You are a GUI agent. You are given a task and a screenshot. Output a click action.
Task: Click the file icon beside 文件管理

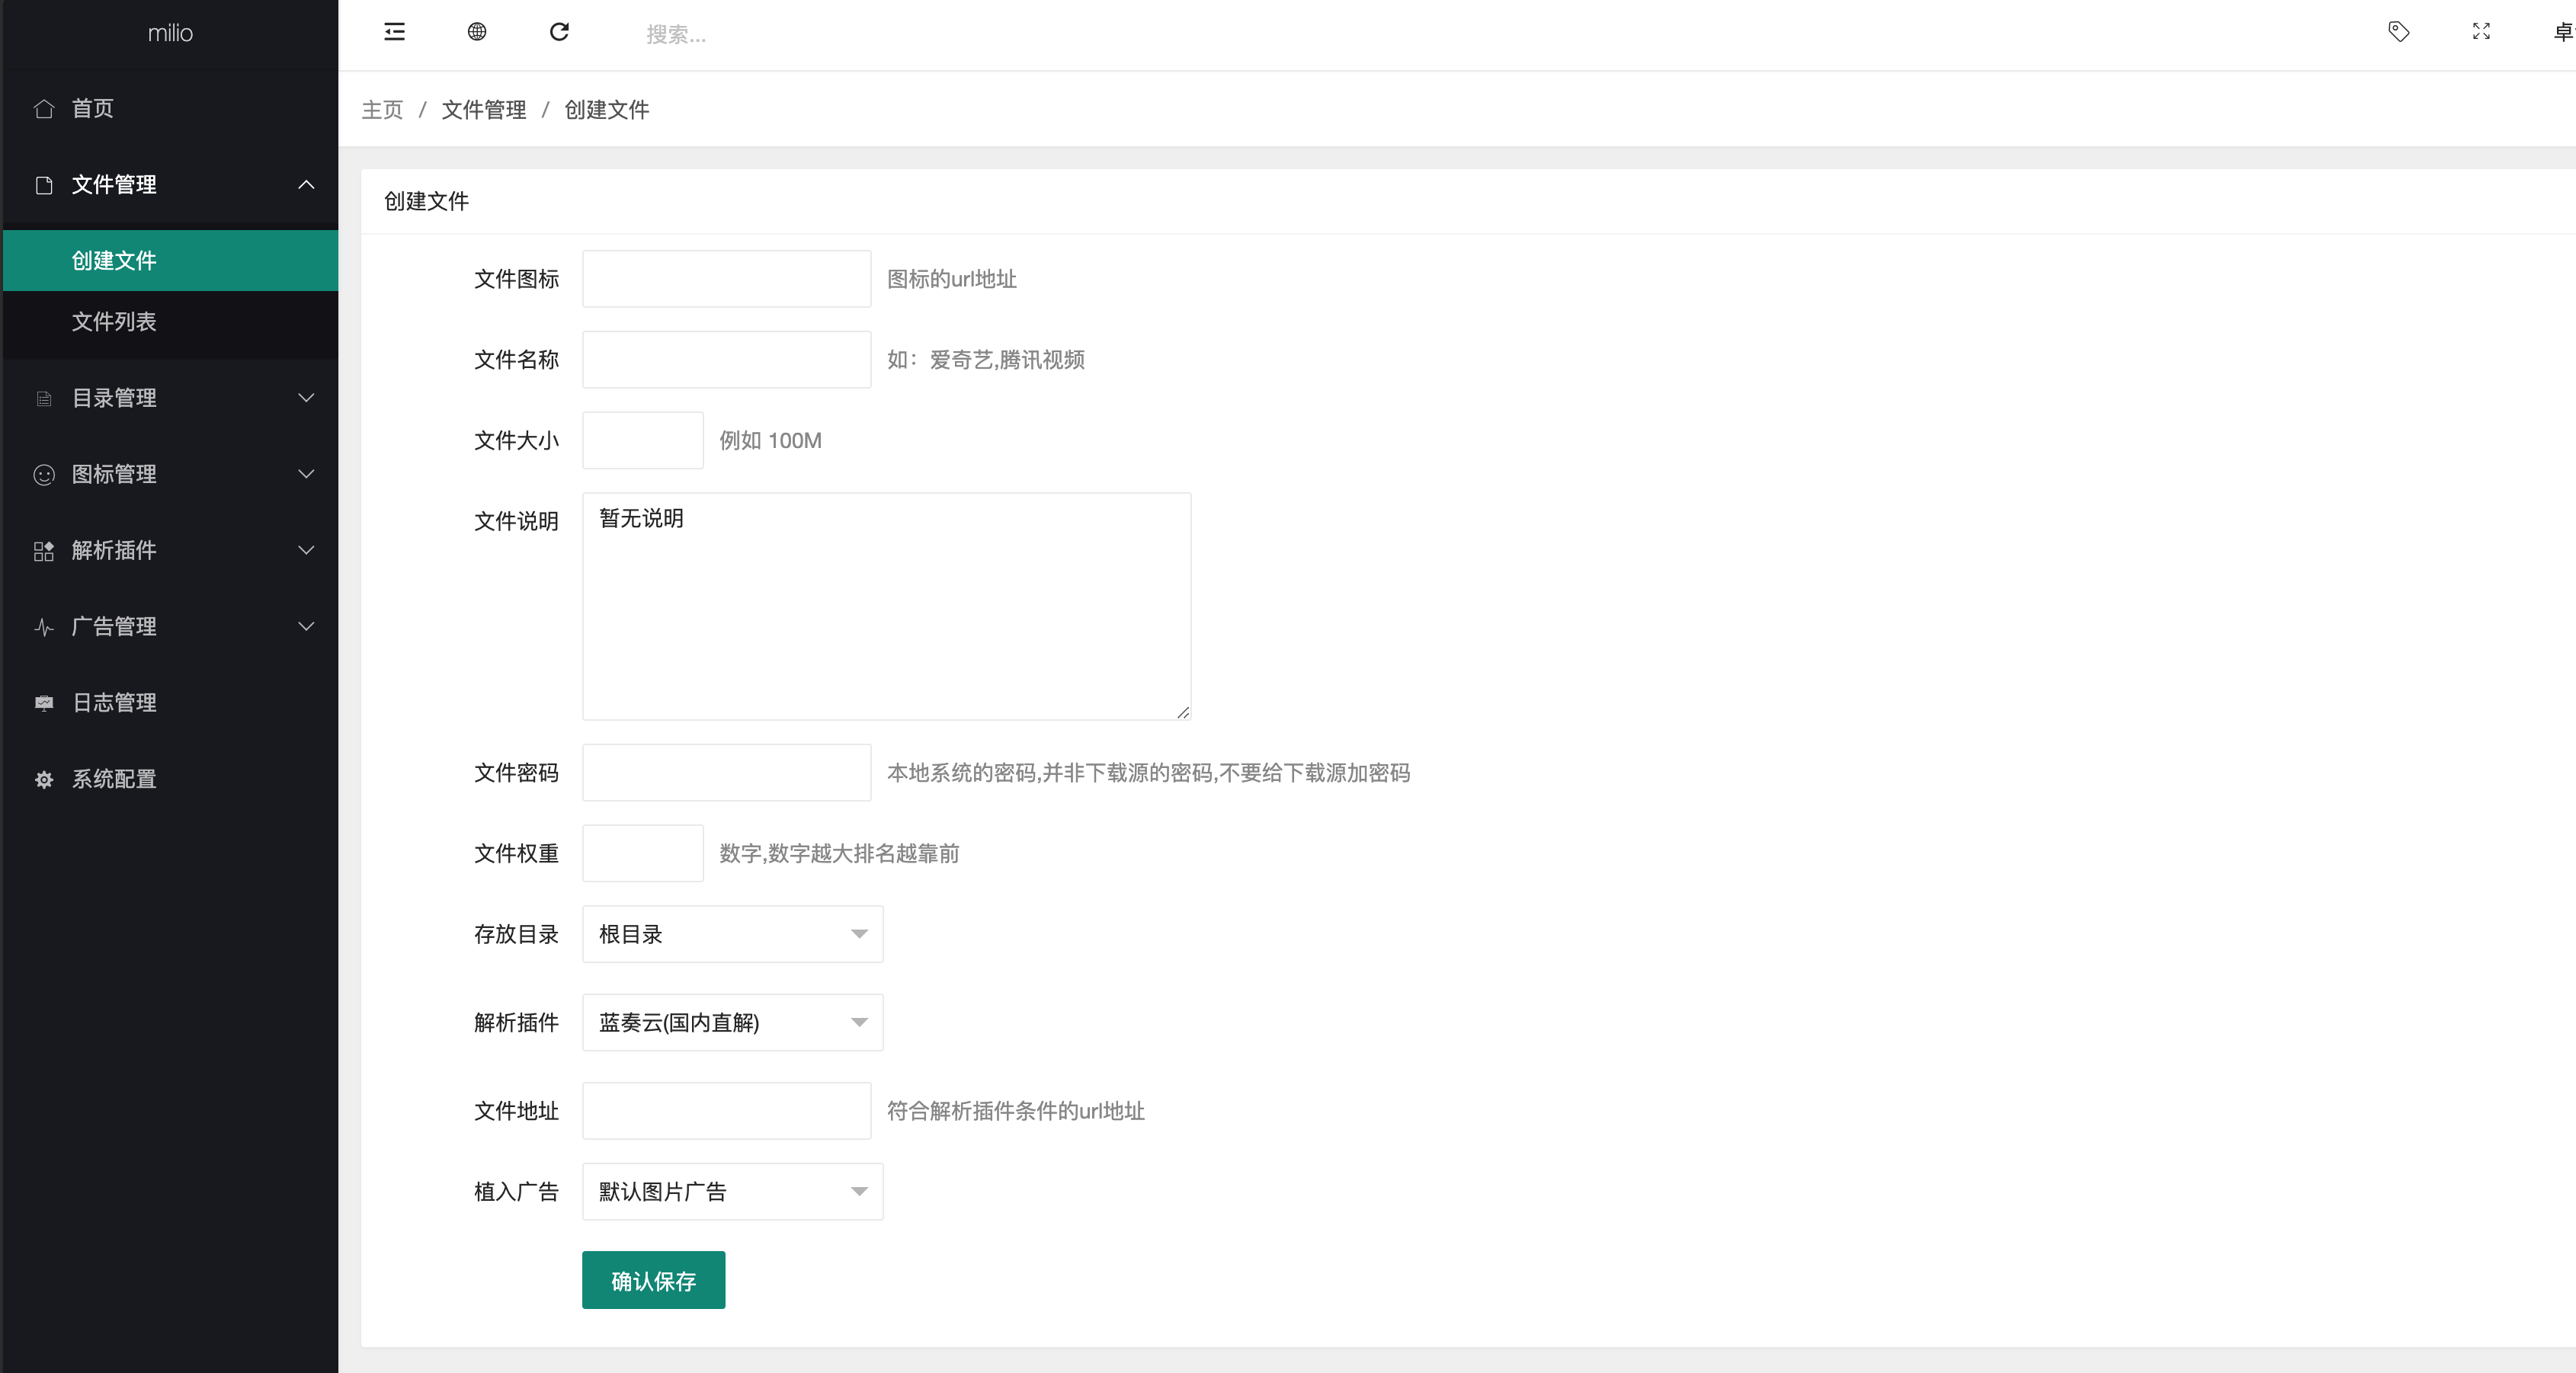tap(44, 185)
